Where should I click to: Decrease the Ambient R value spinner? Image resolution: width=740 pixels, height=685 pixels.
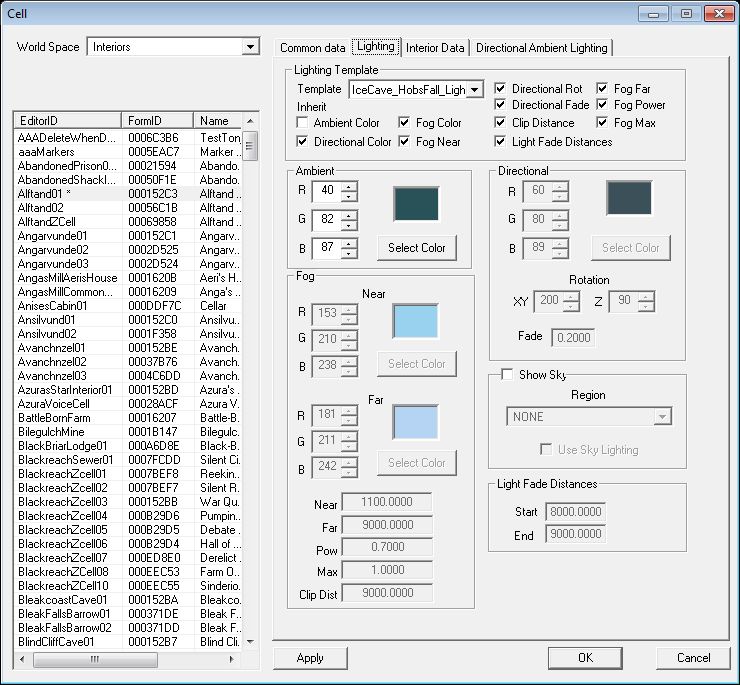pos(349,196)
